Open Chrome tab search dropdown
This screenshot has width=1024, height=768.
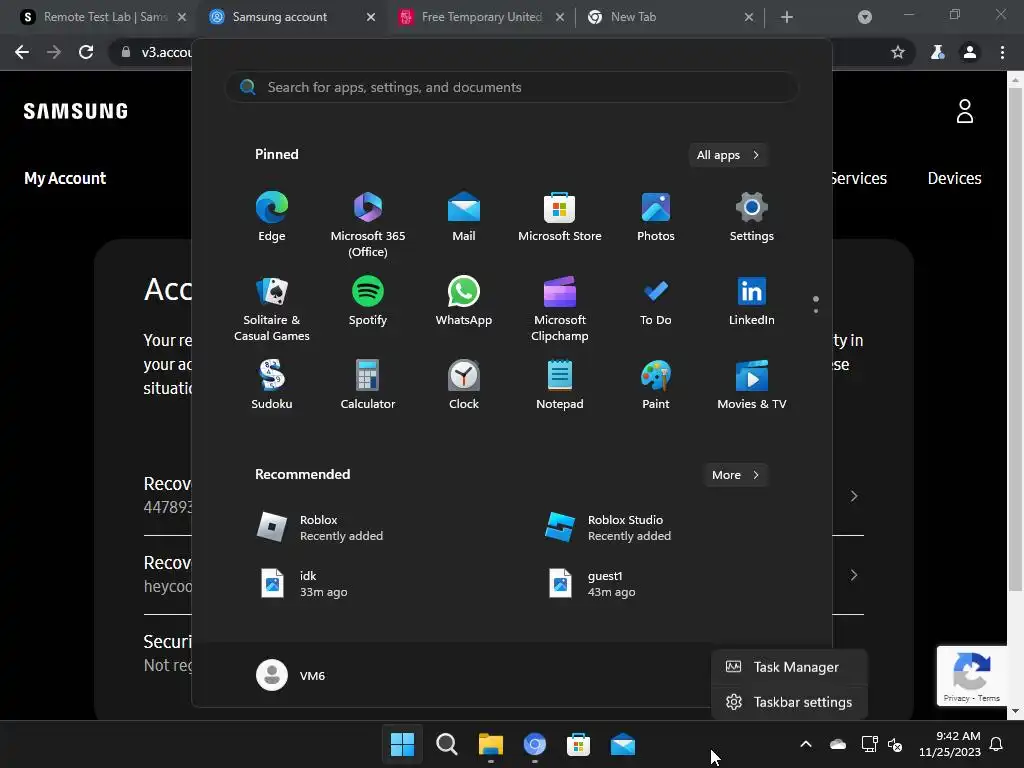[x=865, y=17]
